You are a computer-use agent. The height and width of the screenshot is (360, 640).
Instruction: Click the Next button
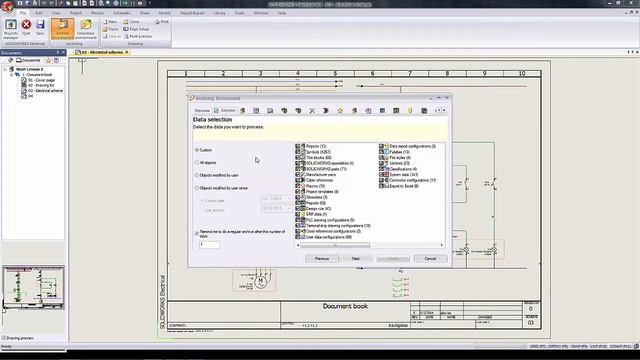(356, 259)
